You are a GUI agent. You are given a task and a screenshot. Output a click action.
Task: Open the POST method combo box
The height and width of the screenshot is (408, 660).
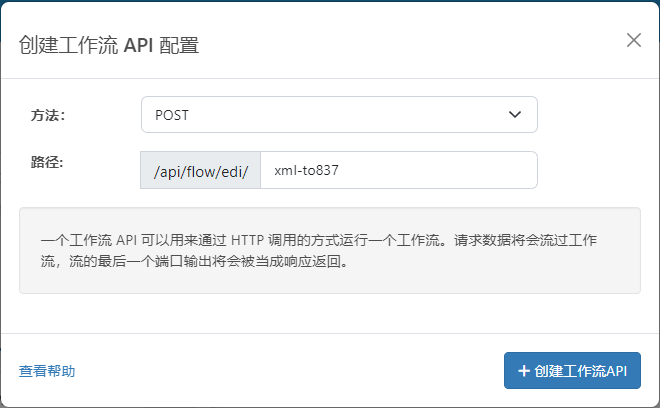[339, 115]
